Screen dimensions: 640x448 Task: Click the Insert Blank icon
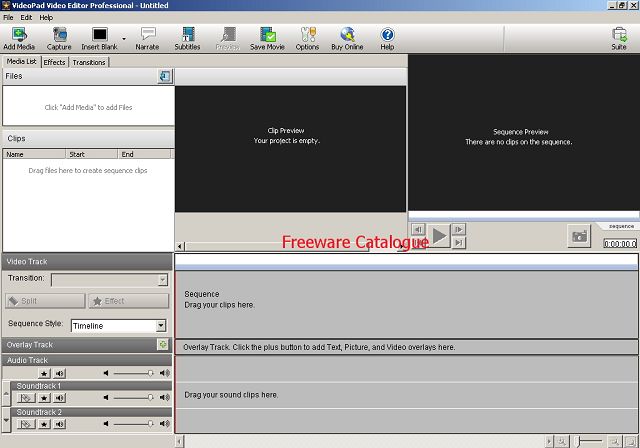click(99, 38)
